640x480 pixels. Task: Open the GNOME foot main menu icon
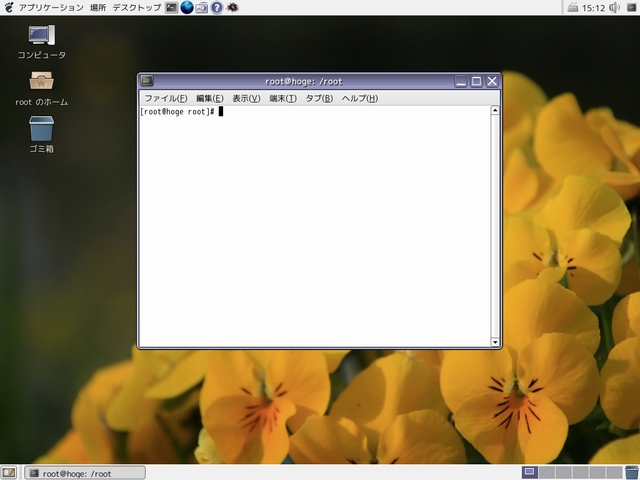click(x=9, y=7)
